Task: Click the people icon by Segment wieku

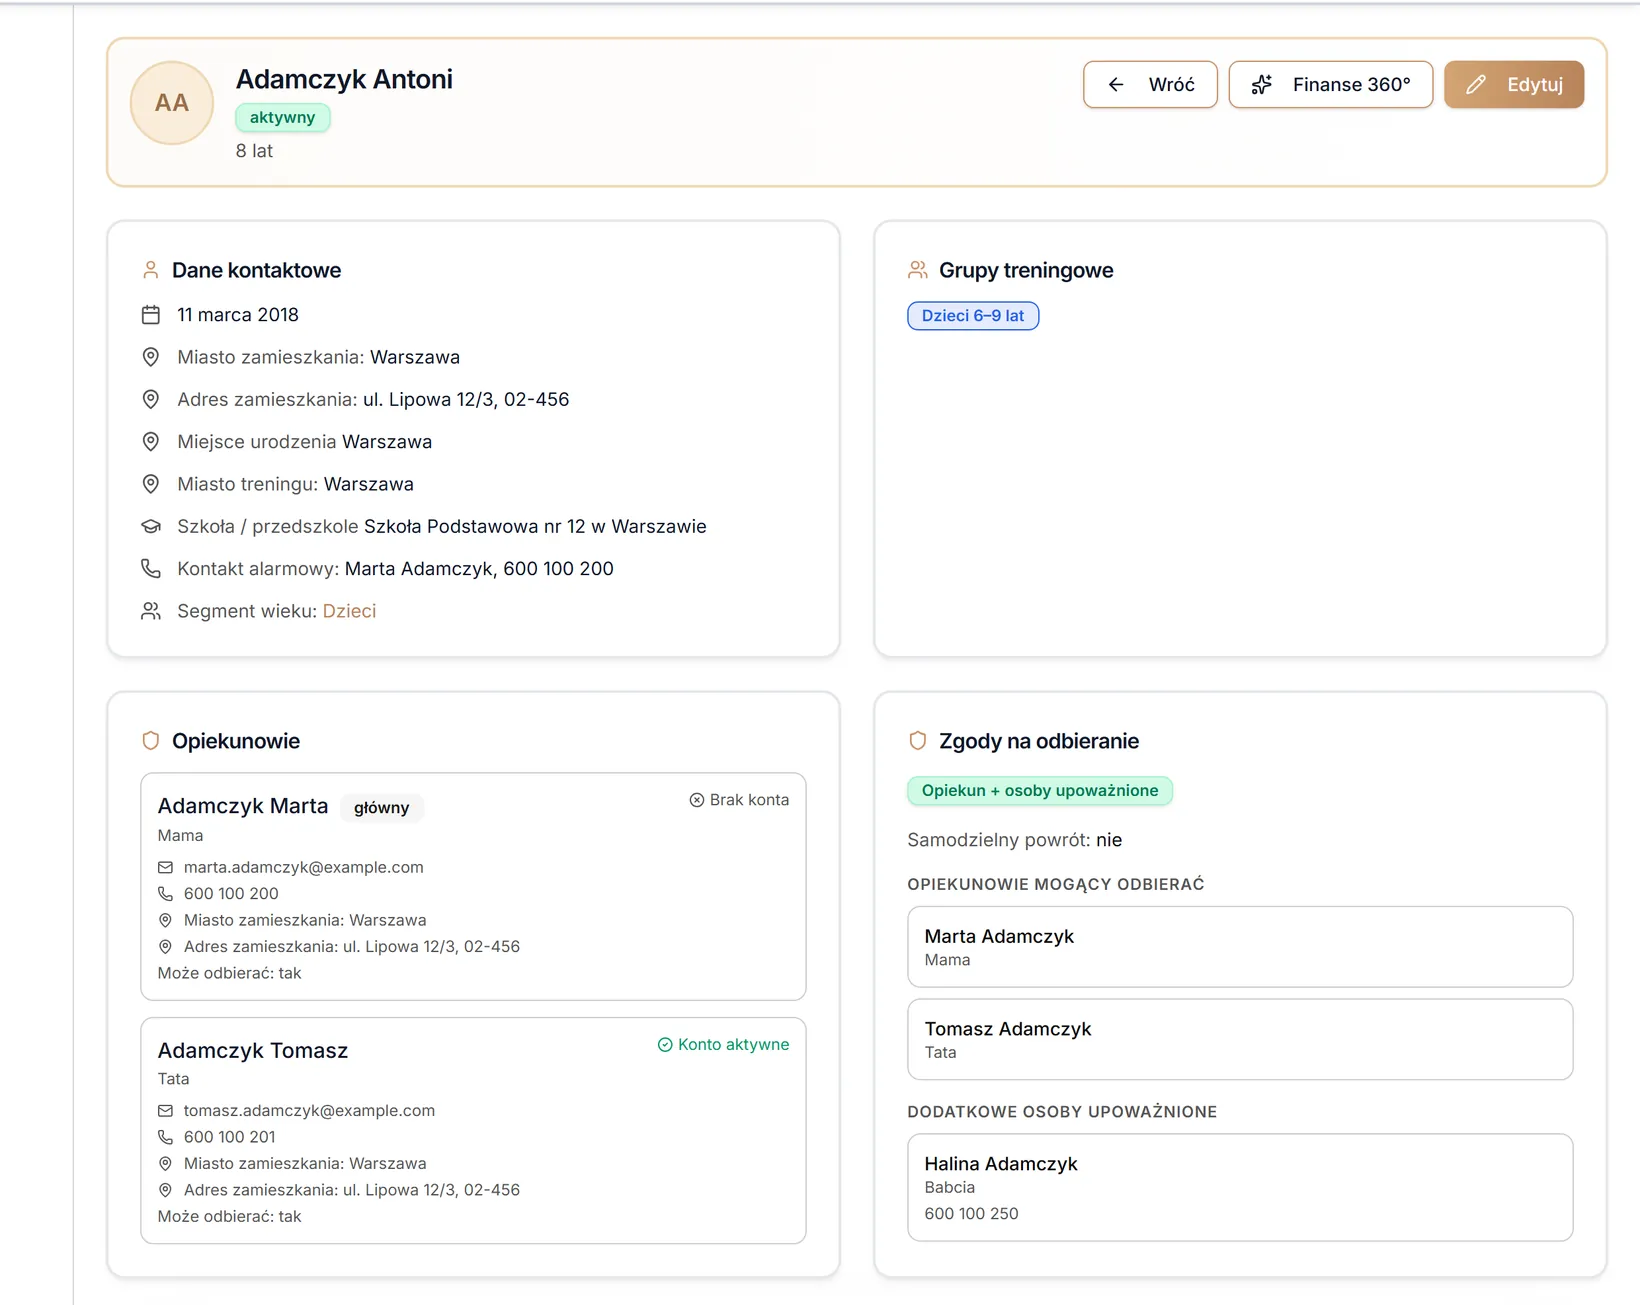Action: 151,611
